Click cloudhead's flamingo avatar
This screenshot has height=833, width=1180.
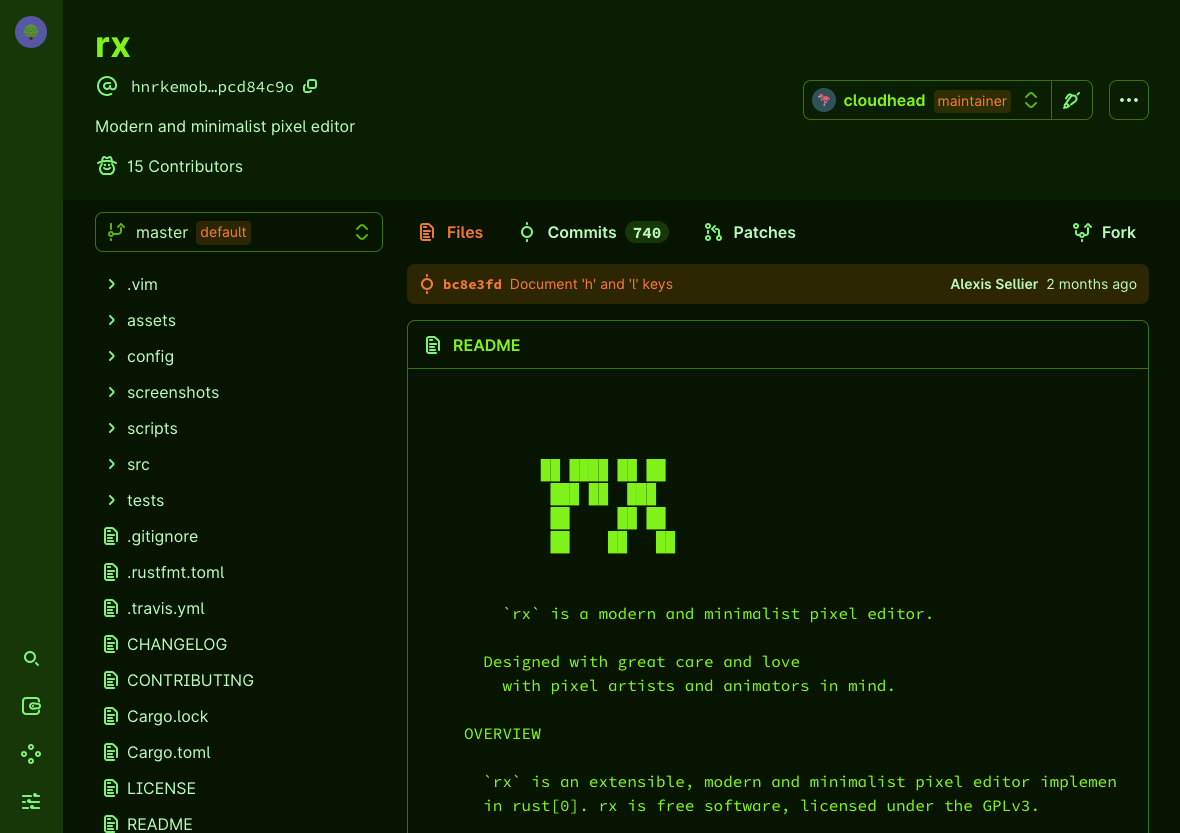point(823,99)
